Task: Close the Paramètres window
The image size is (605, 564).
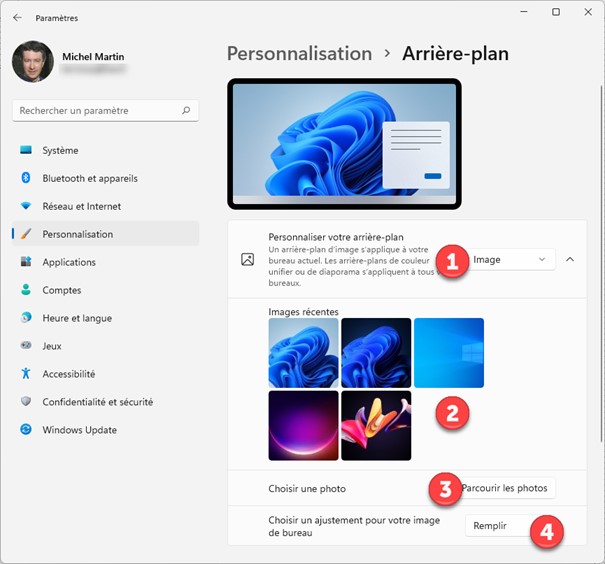Action: click(x=588, y=12)
